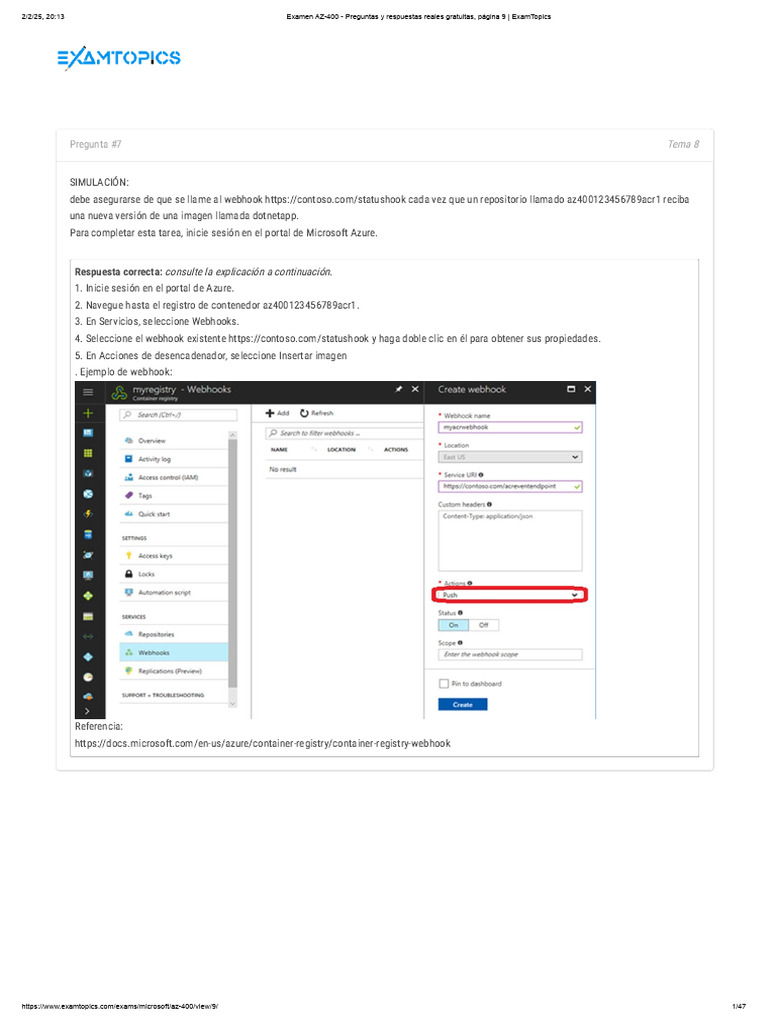This screenshot has height=1024, width=768.
Task: Sort webhooks by NAME column
Action: tap(279, 450)
